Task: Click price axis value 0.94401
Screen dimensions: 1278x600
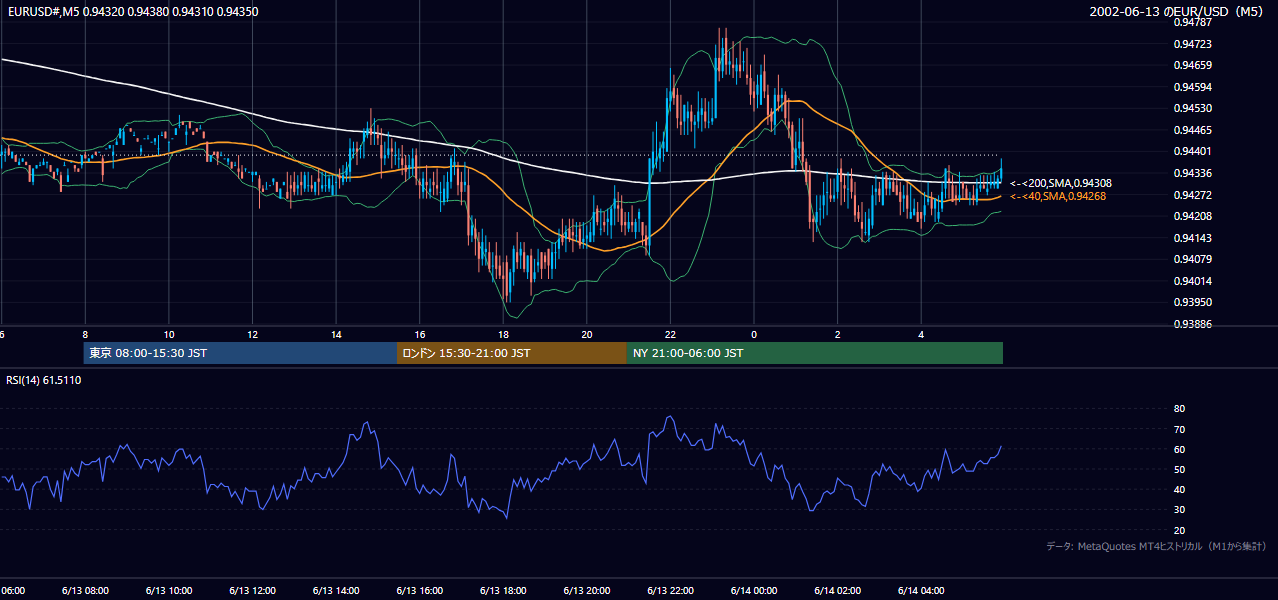Action: click(x=1193, y=151)
